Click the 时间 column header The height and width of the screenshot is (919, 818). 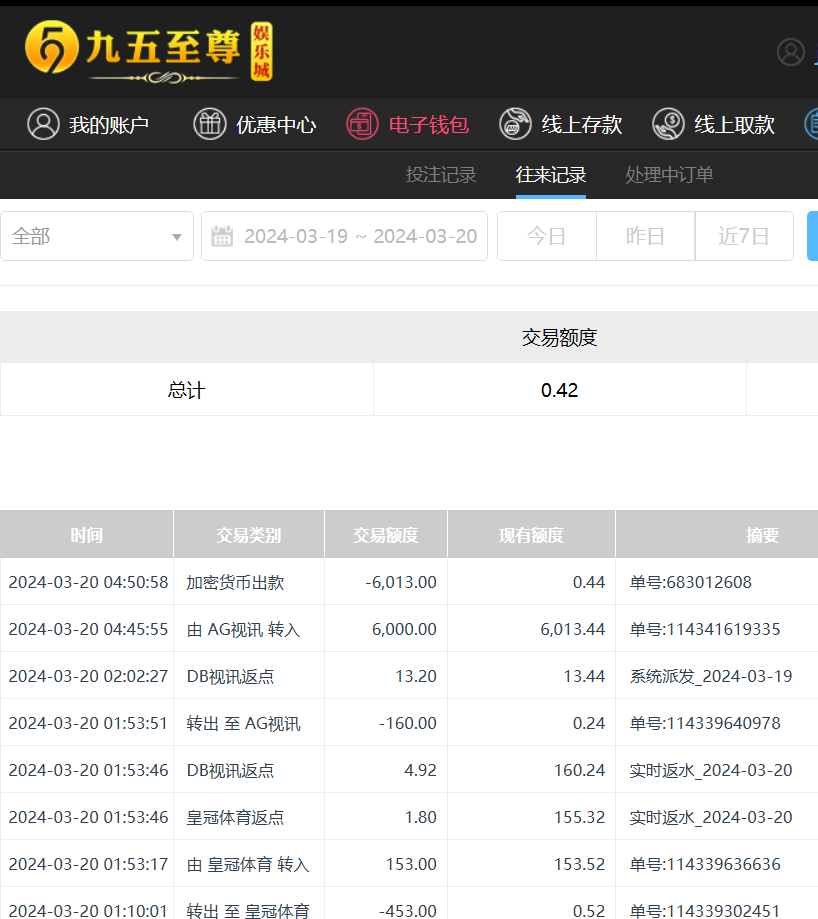[x=86, y=535]
